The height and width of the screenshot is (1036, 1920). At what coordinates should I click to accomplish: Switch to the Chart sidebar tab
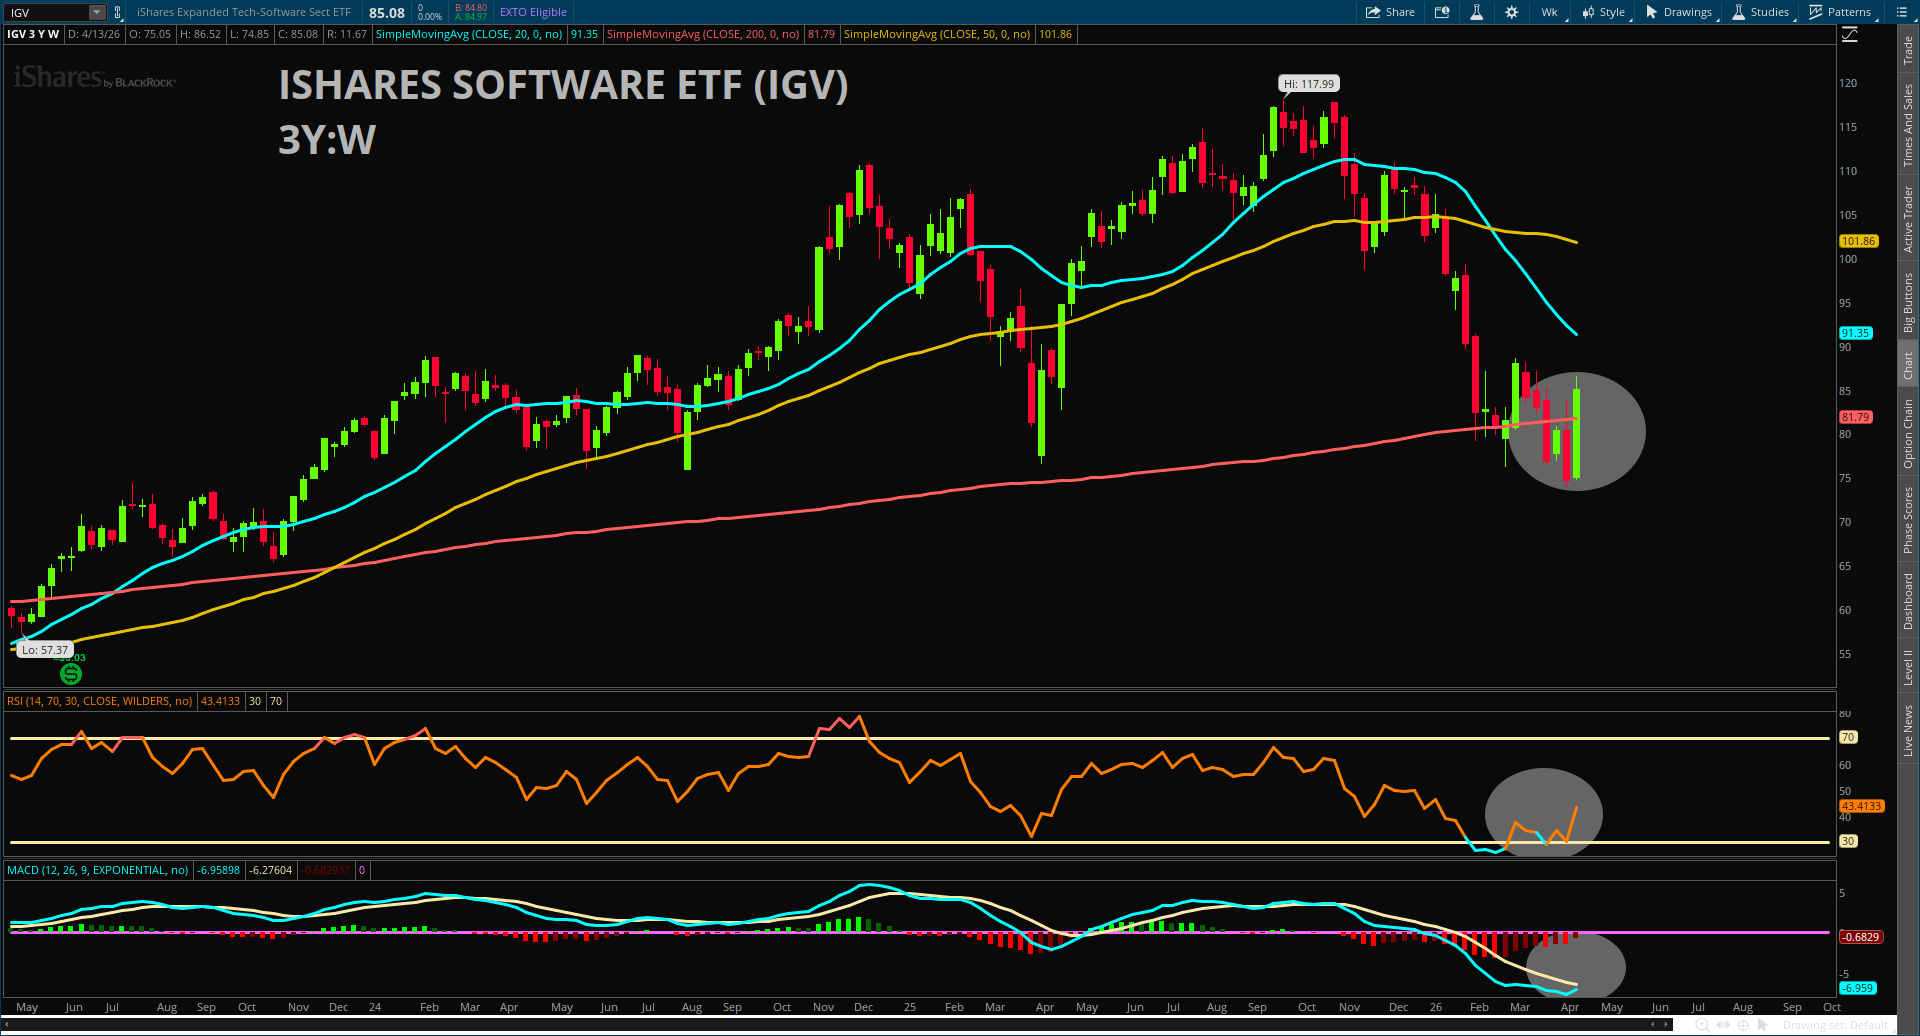(1908, 365)
